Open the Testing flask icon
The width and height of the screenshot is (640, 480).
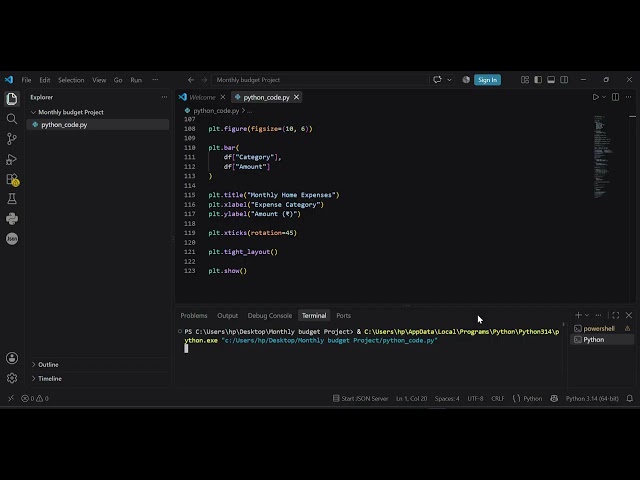click(12, 199)
